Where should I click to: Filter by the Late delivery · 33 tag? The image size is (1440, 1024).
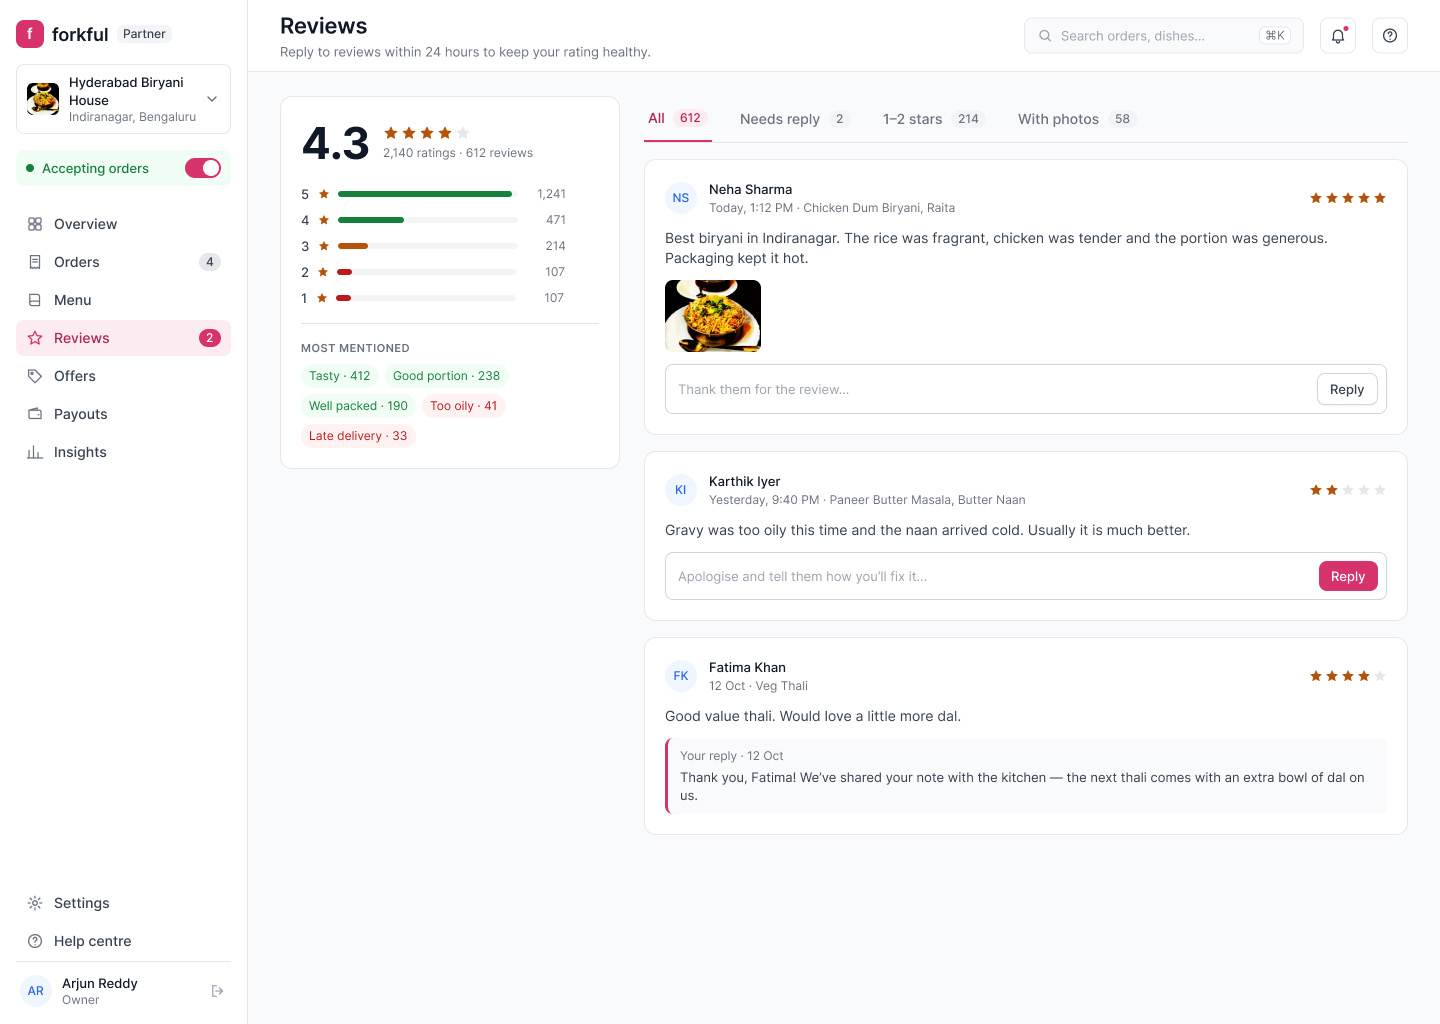pos(358,436)
